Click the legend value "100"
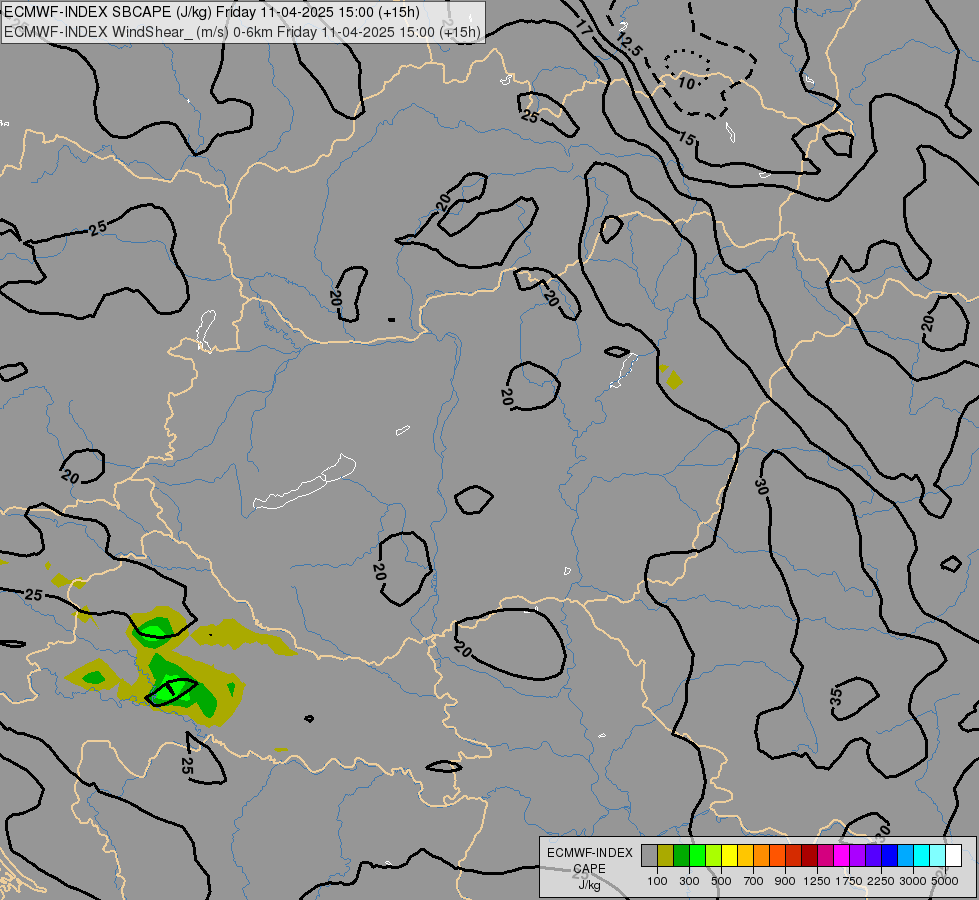The width and height of the screenshot is (979, 900). coord(657,881)
